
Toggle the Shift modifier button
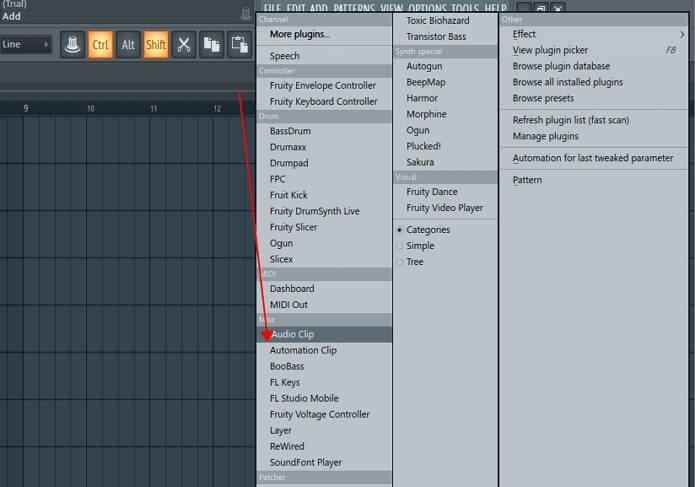[156, 44]
